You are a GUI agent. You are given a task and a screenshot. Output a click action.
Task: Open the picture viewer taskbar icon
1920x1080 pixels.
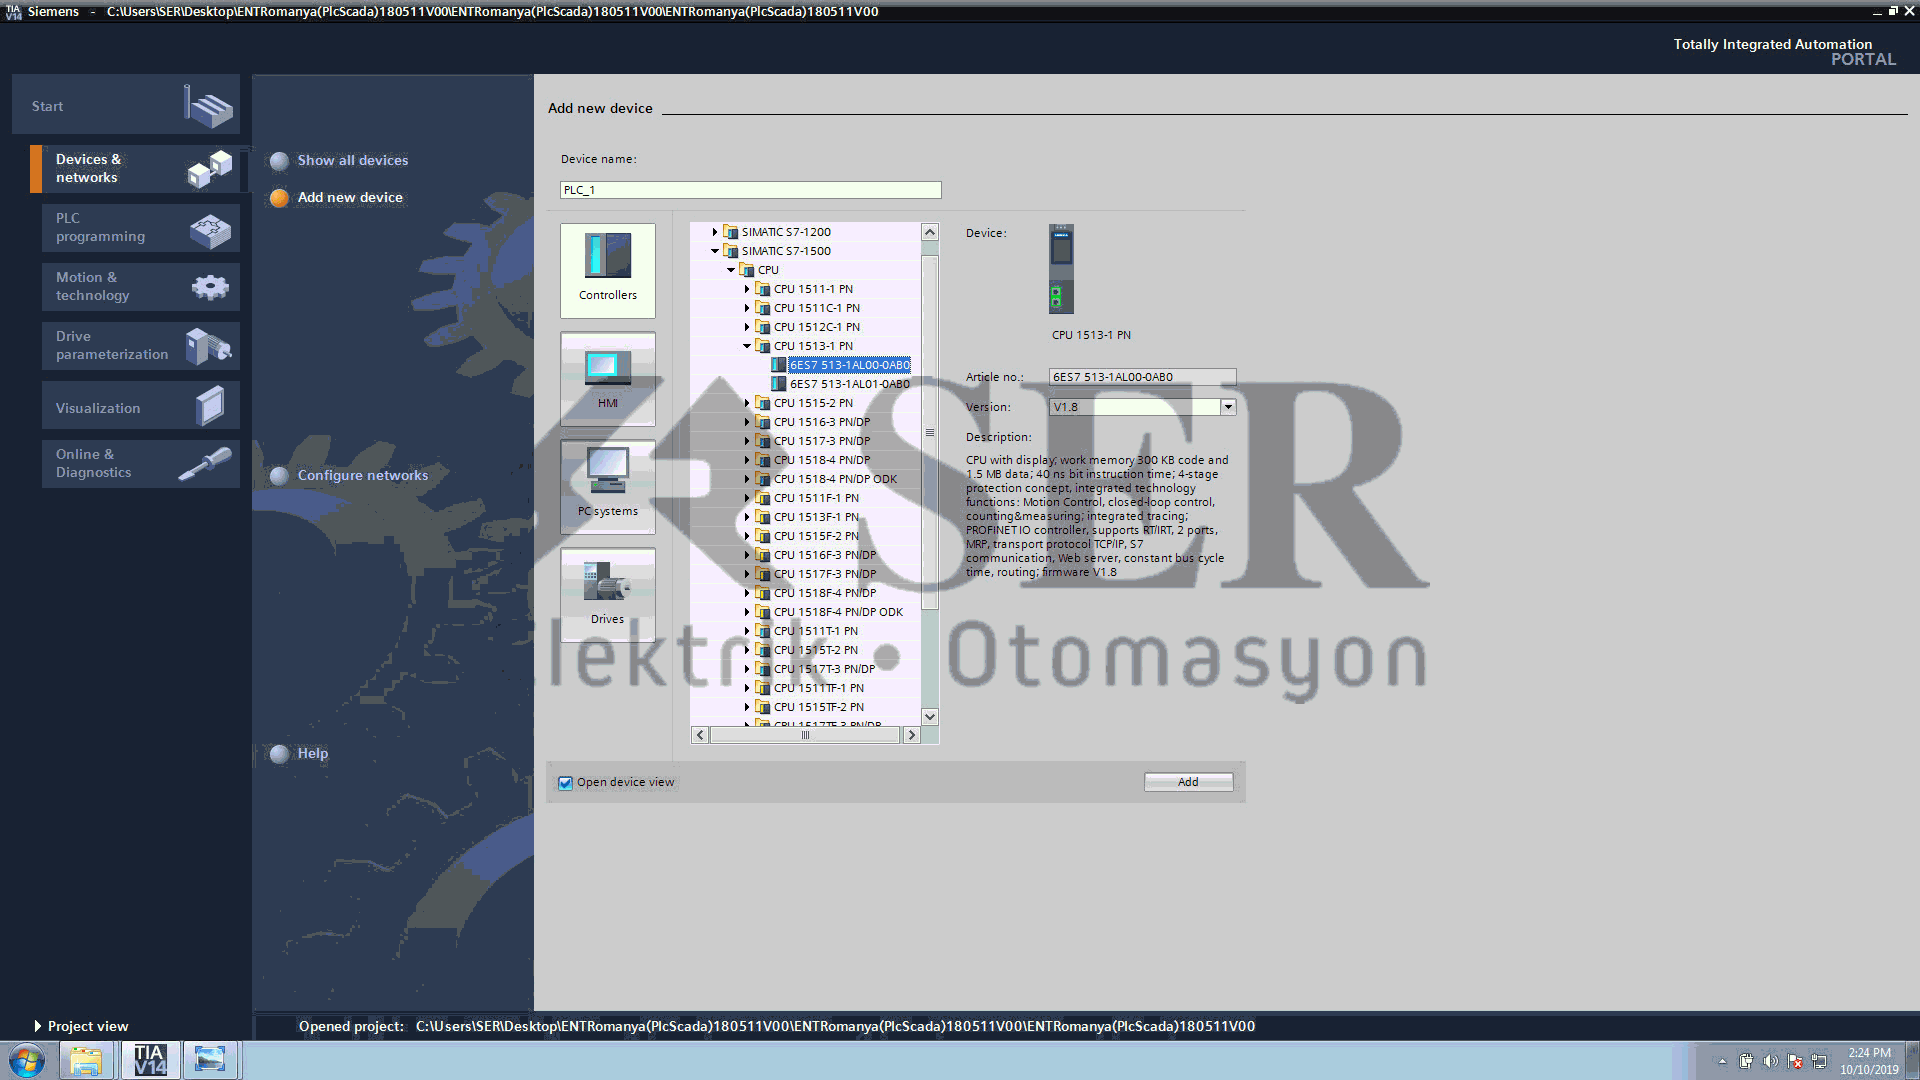click(x=210, y=1060)
